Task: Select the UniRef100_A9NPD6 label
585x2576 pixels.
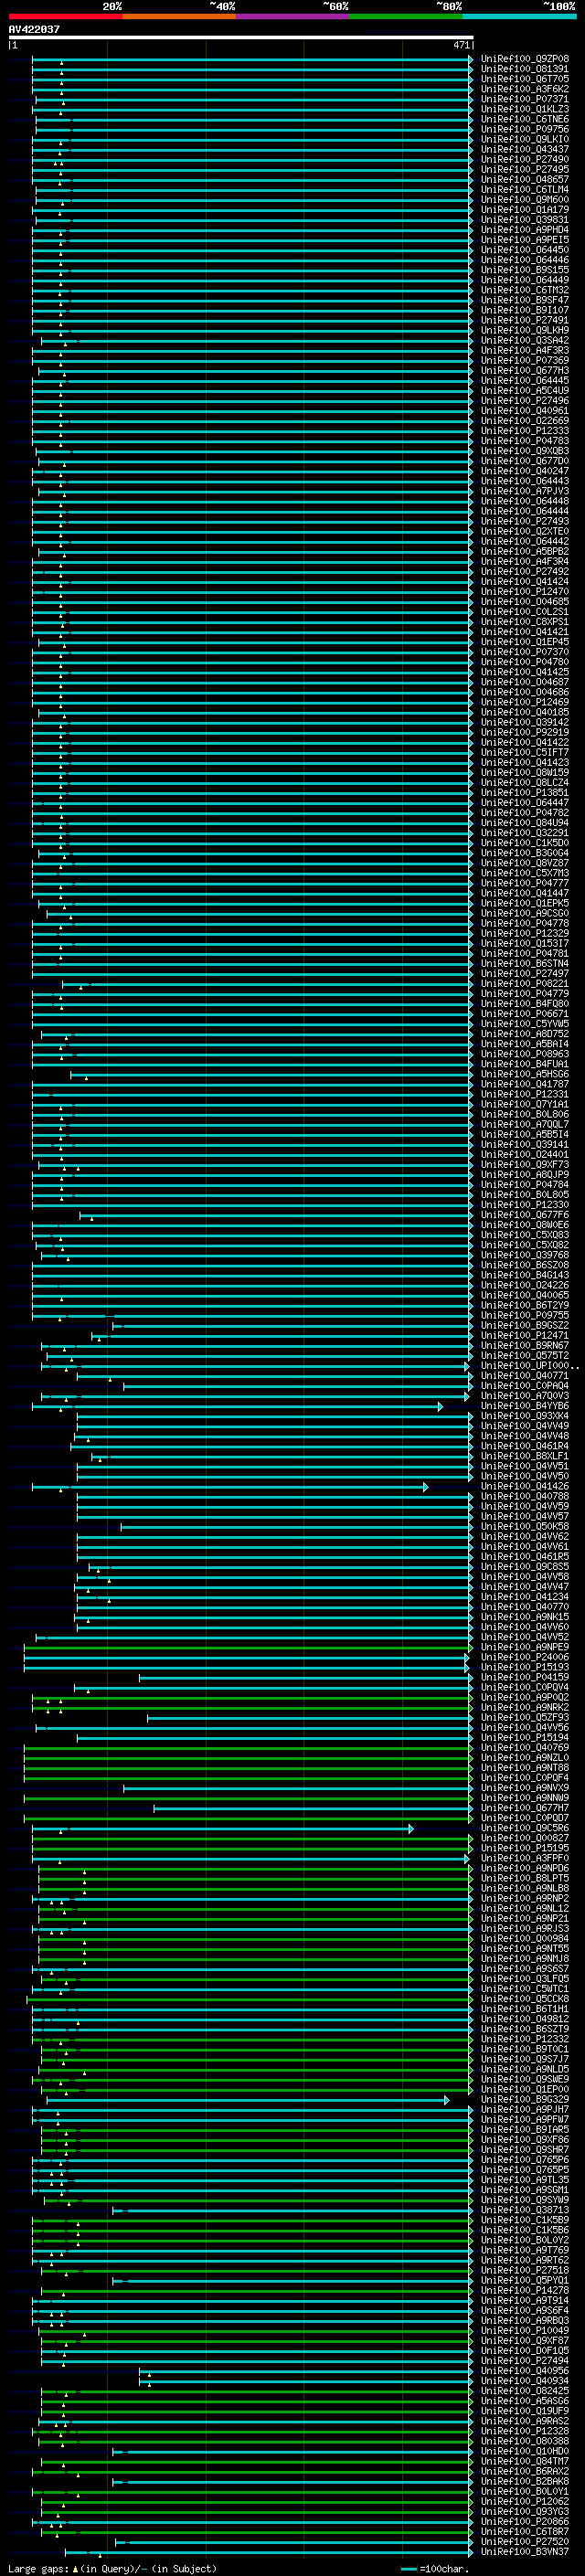Action: [525, 1868]
